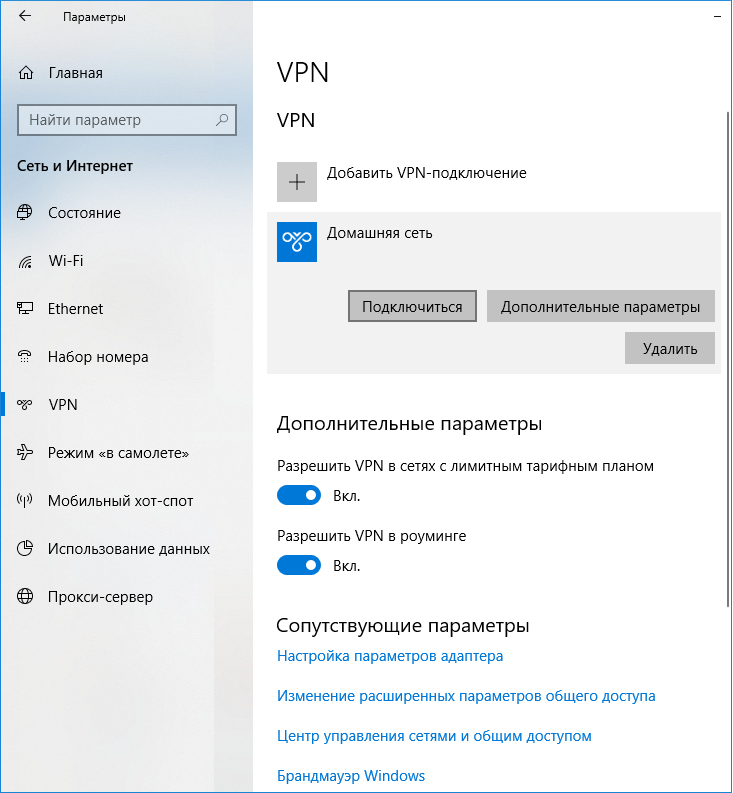Image resolution: width=733 pixels, height=793 pixels.
Task: Open the Использование данных section
Action: point(128,549)
